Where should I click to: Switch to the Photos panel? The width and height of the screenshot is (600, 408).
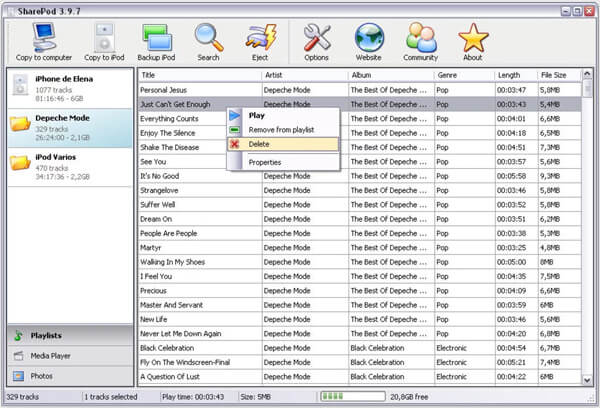click(x=70, y=376)
